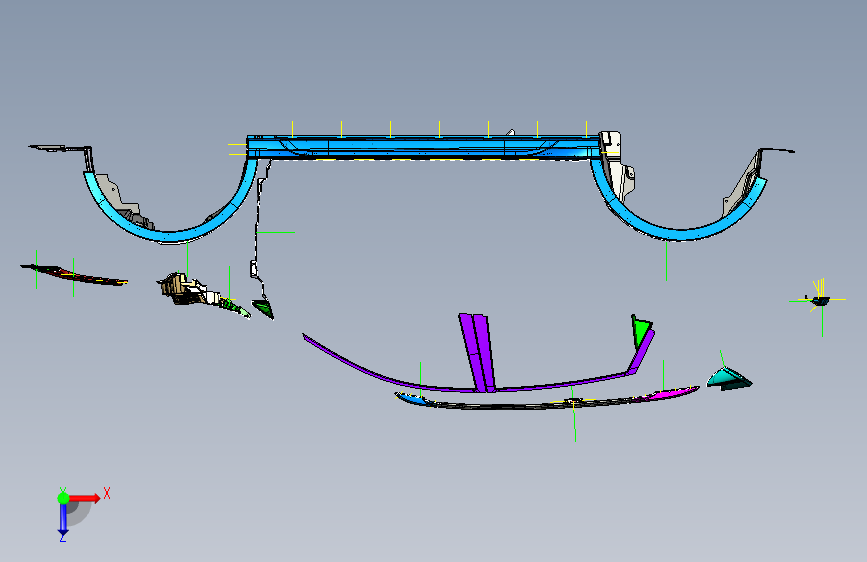Select the teal wedge-shaped part
Viewport: 867px width, 562px height.
pos(729,379)
